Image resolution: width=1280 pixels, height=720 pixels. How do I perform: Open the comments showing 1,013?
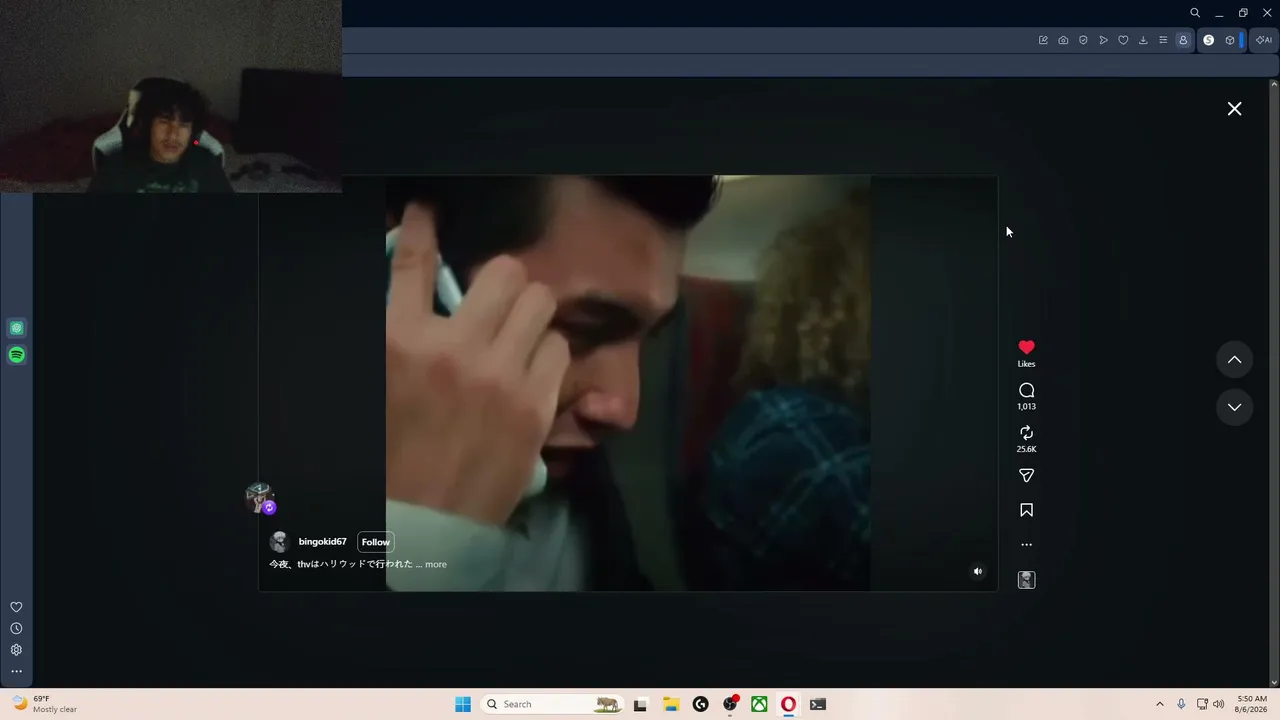coord(1026,390)
